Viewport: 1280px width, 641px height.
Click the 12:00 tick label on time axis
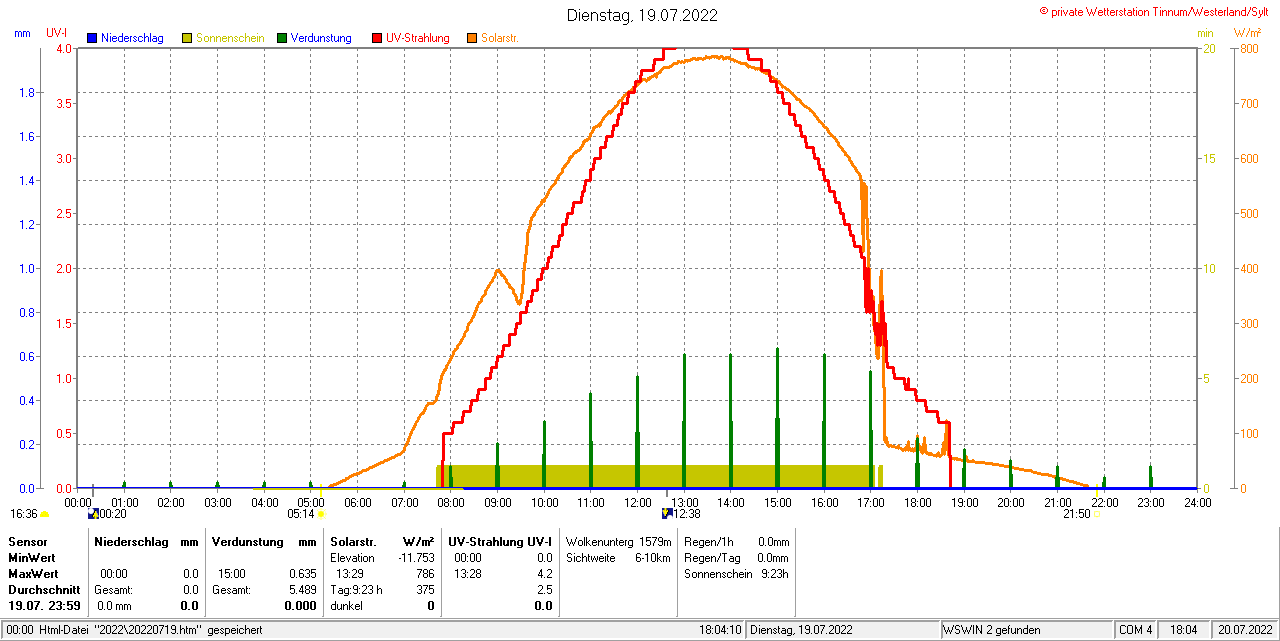click(x=637, y=502)
